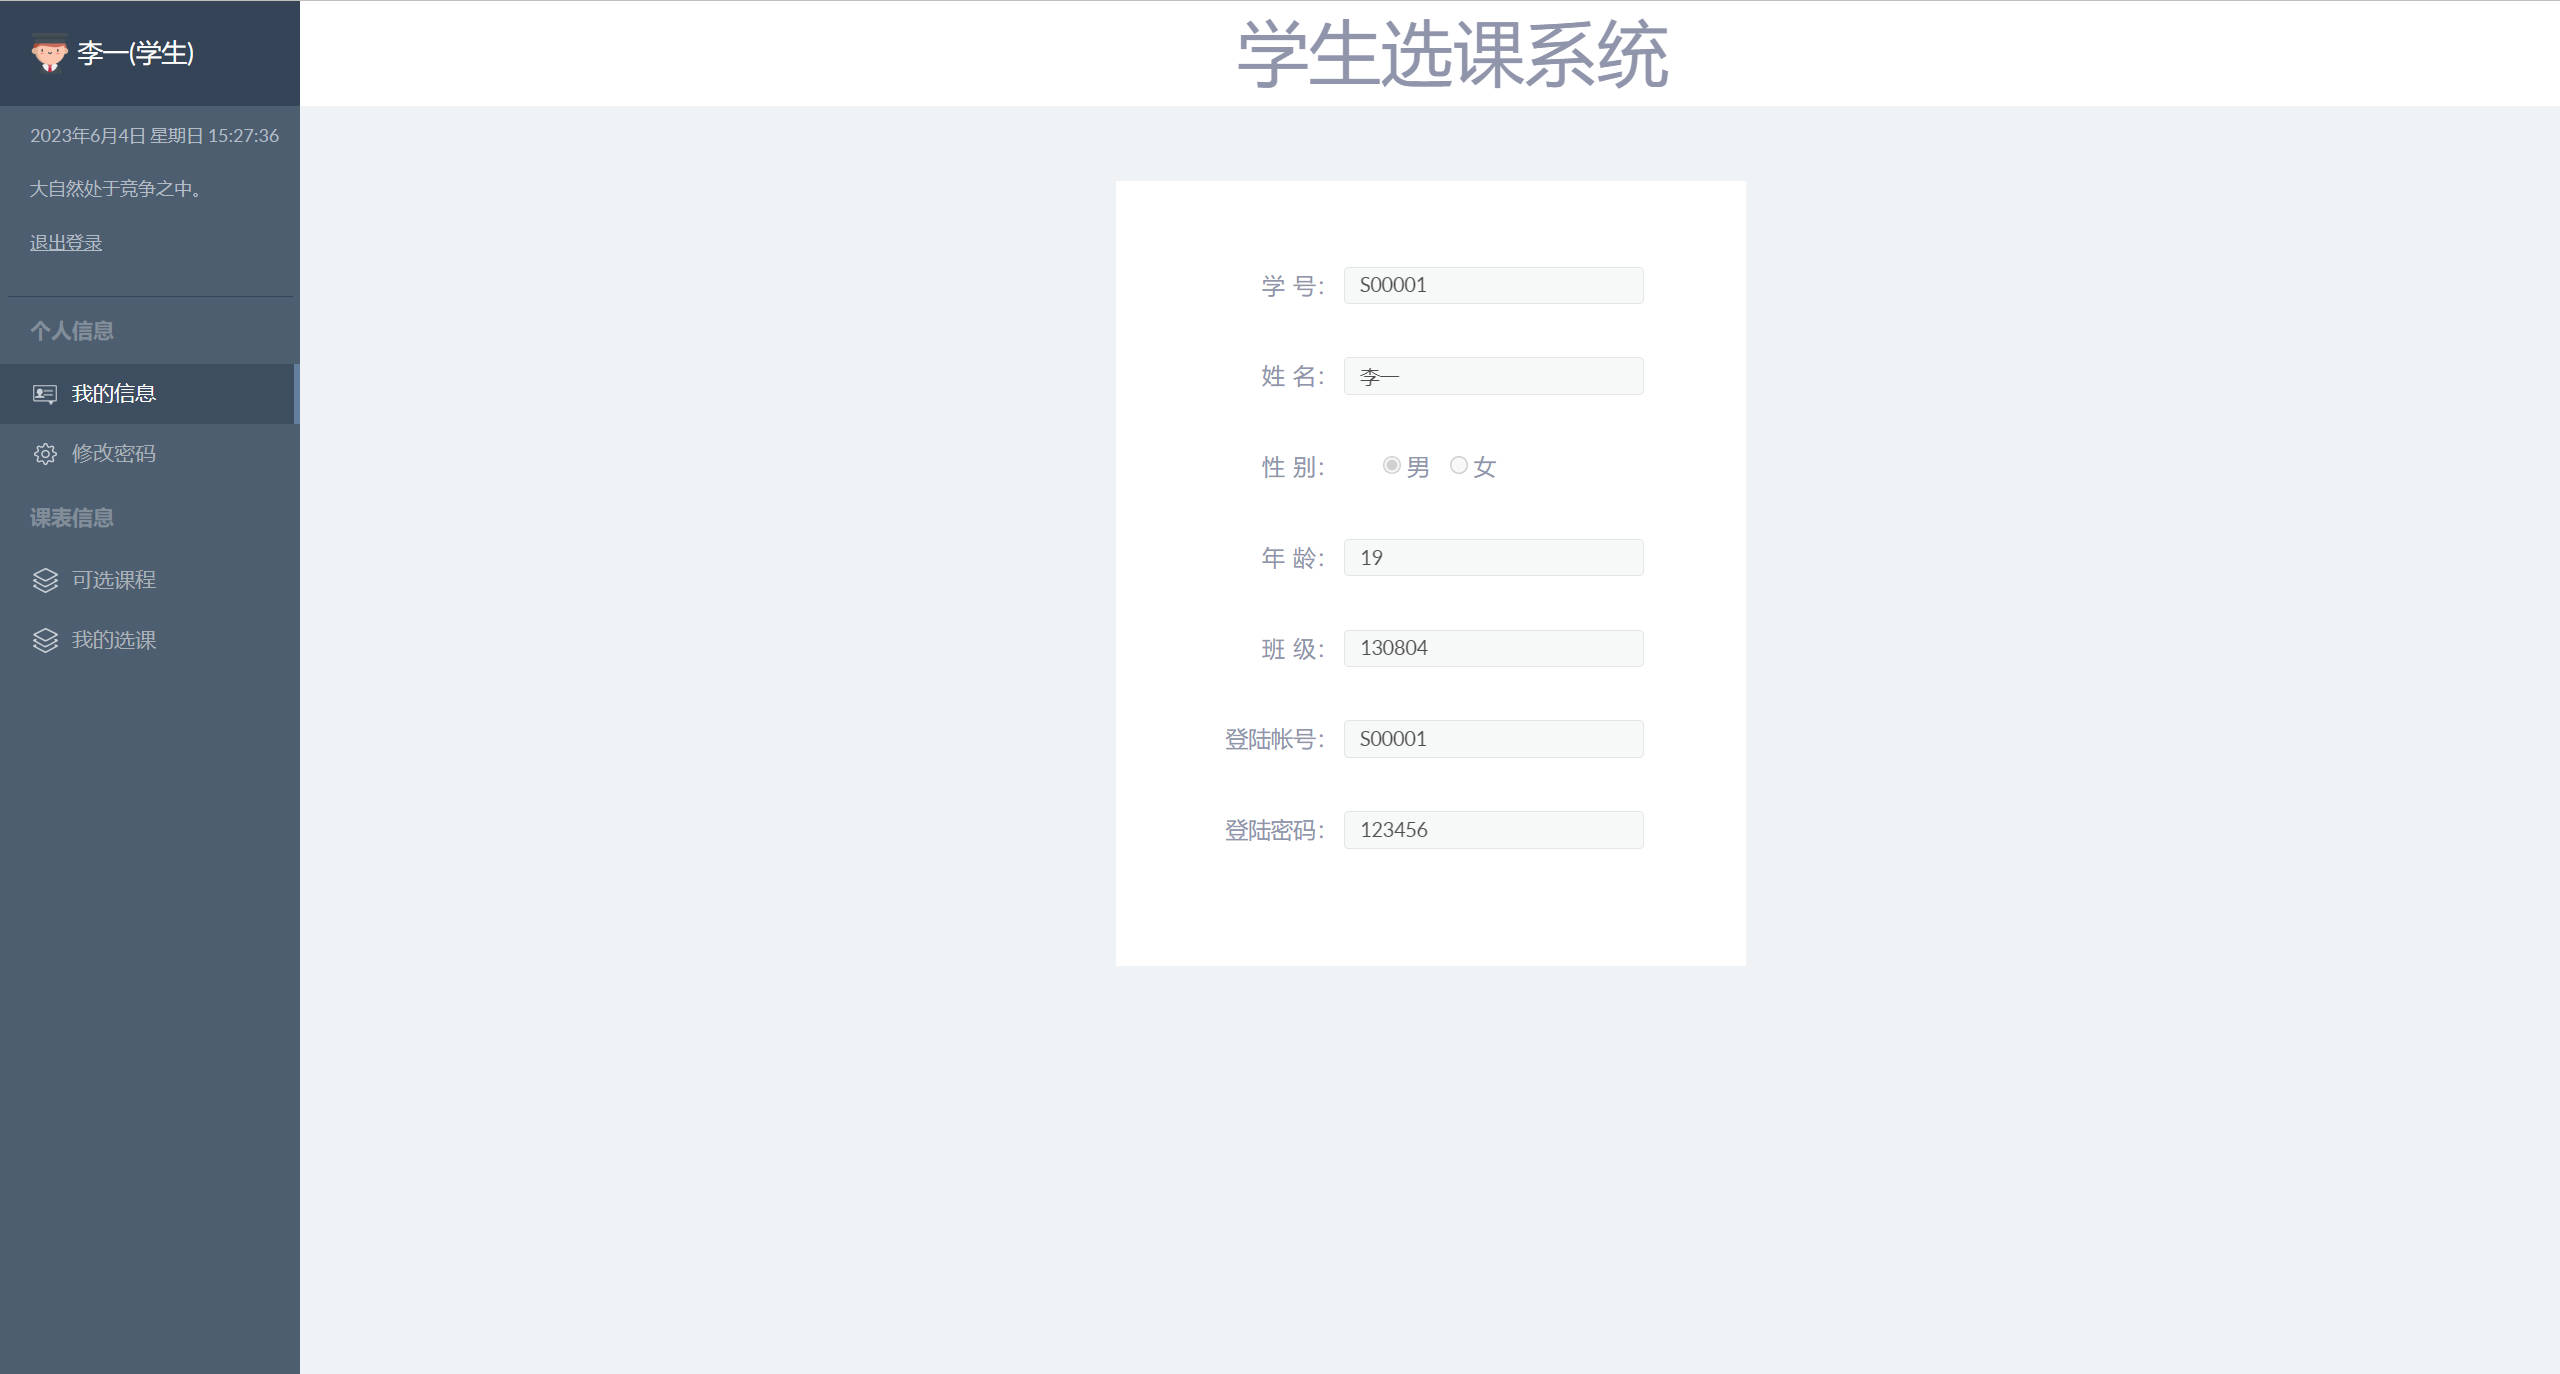The width and height of the screenshot is (2560, 1374).
Task: Click the gear icon beside 修改密码
Action: click(x=44, y=453)
